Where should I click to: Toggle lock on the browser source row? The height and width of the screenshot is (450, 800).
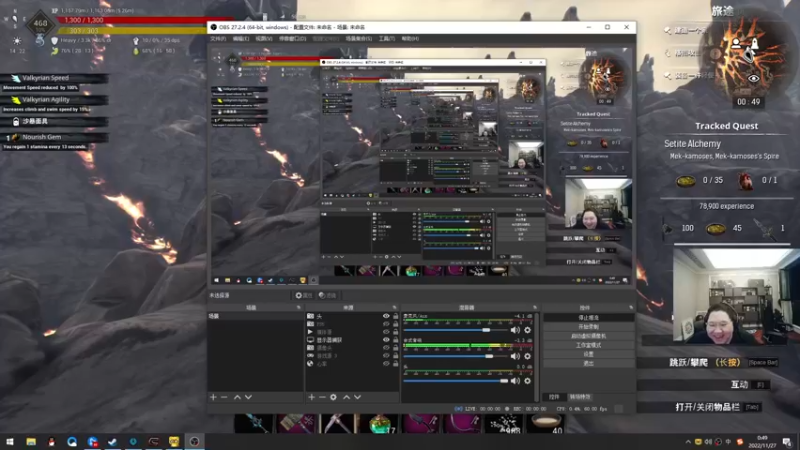(x=395, y=364)
